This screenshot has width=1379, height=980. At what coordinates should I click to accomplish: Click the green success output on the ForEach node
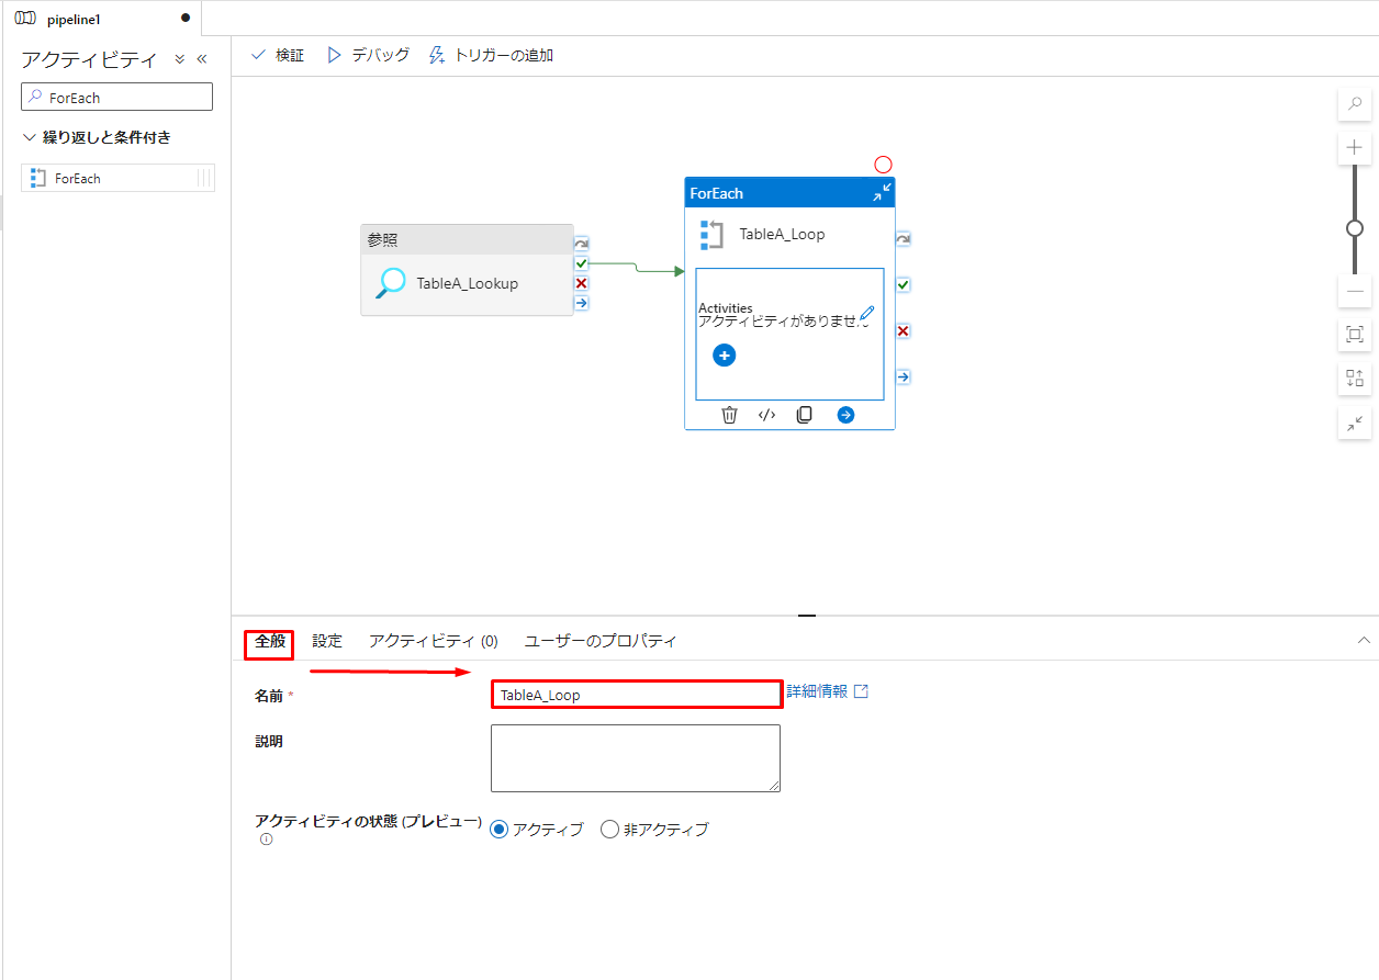pyautogui.click(x=903, y=285)
